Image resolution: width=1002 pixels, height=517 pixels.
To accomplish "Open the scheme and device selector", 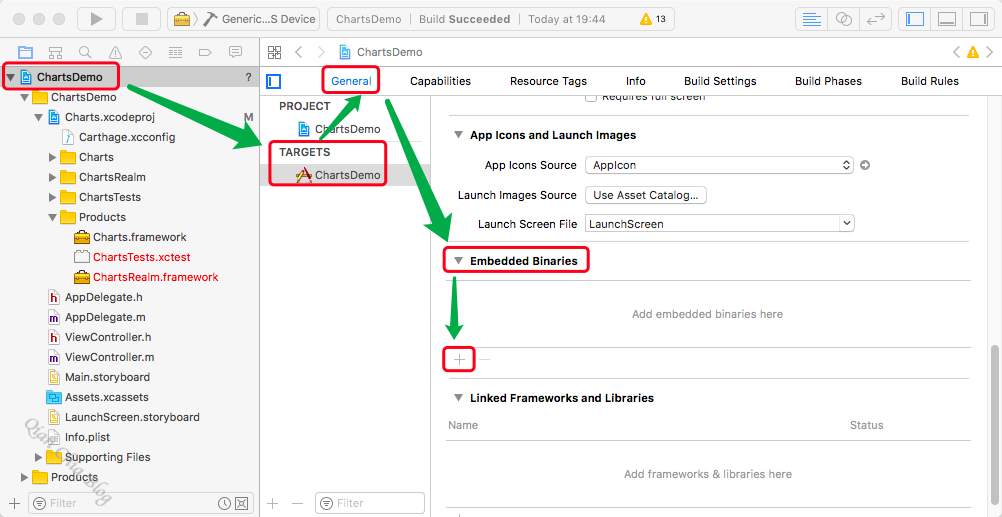I will click(244, 19).
